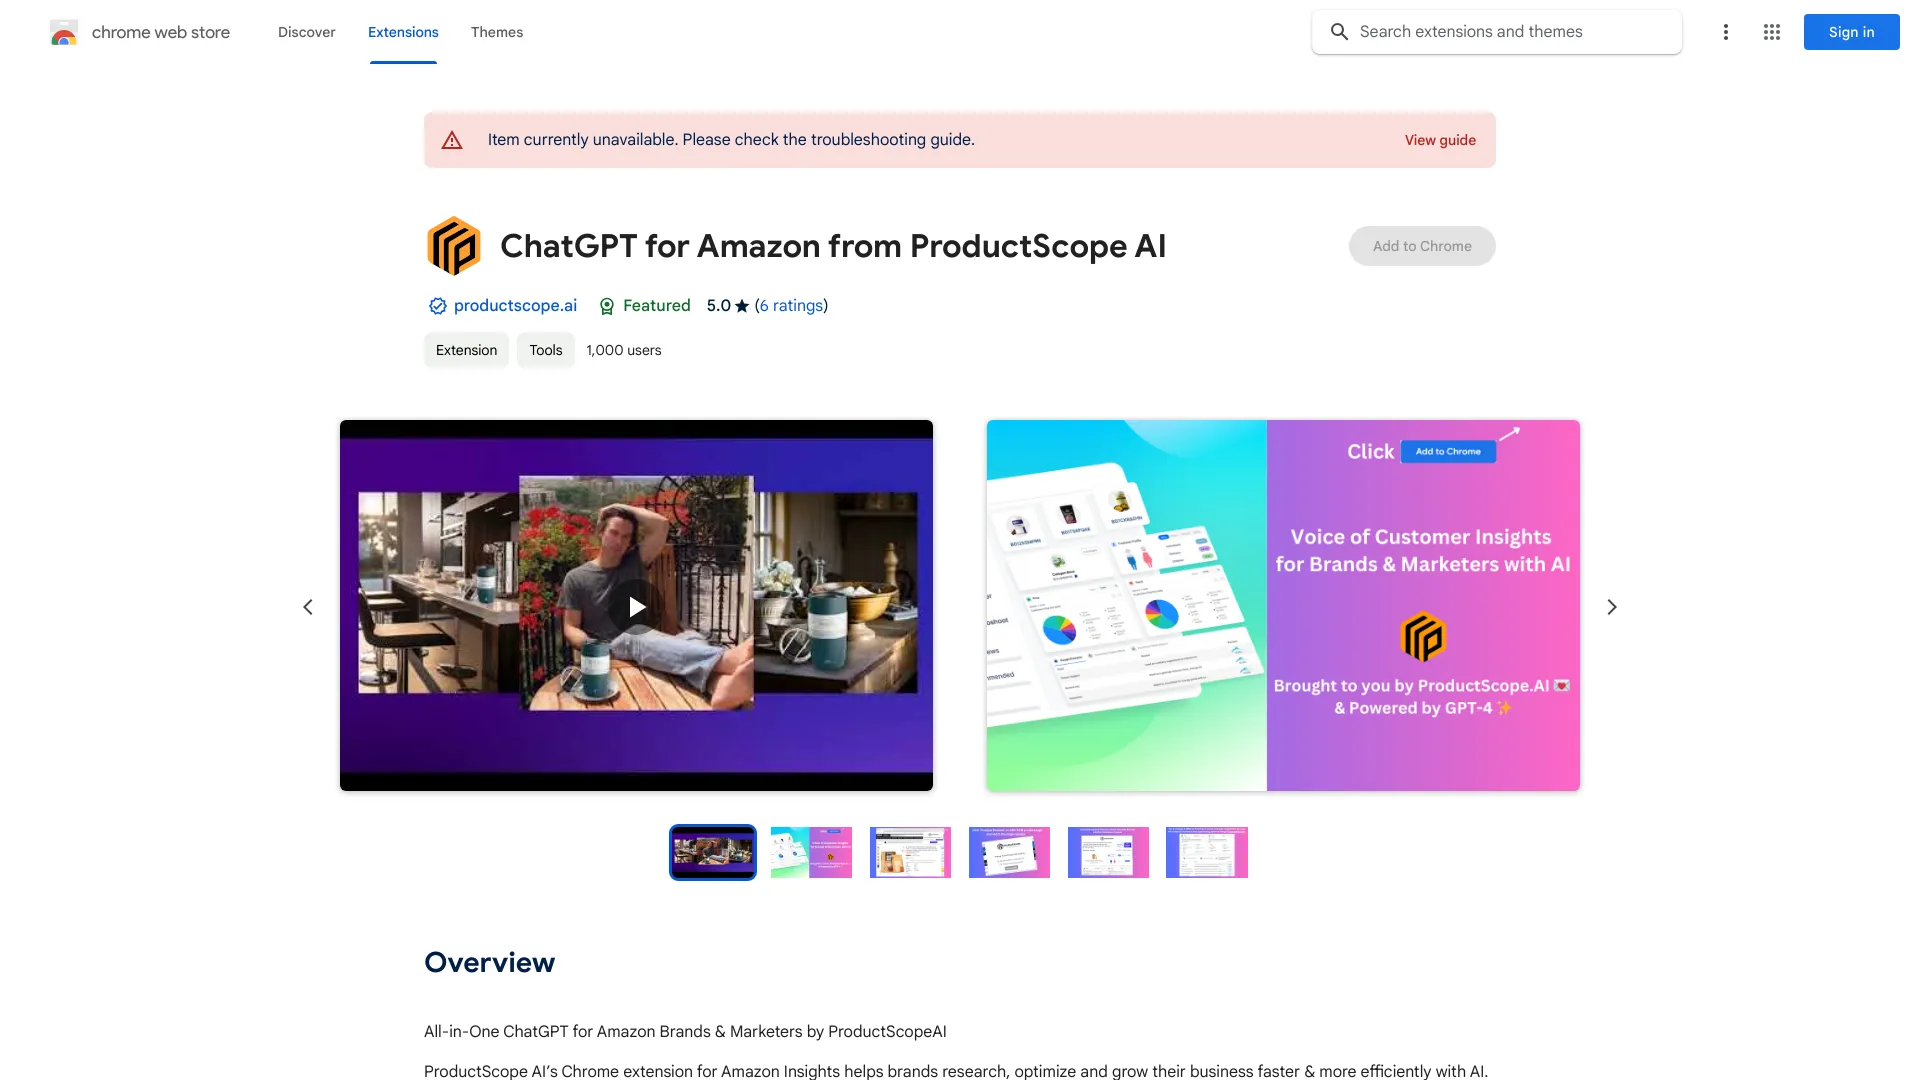Select the second screenshot thumbnail

click(811, 852)
